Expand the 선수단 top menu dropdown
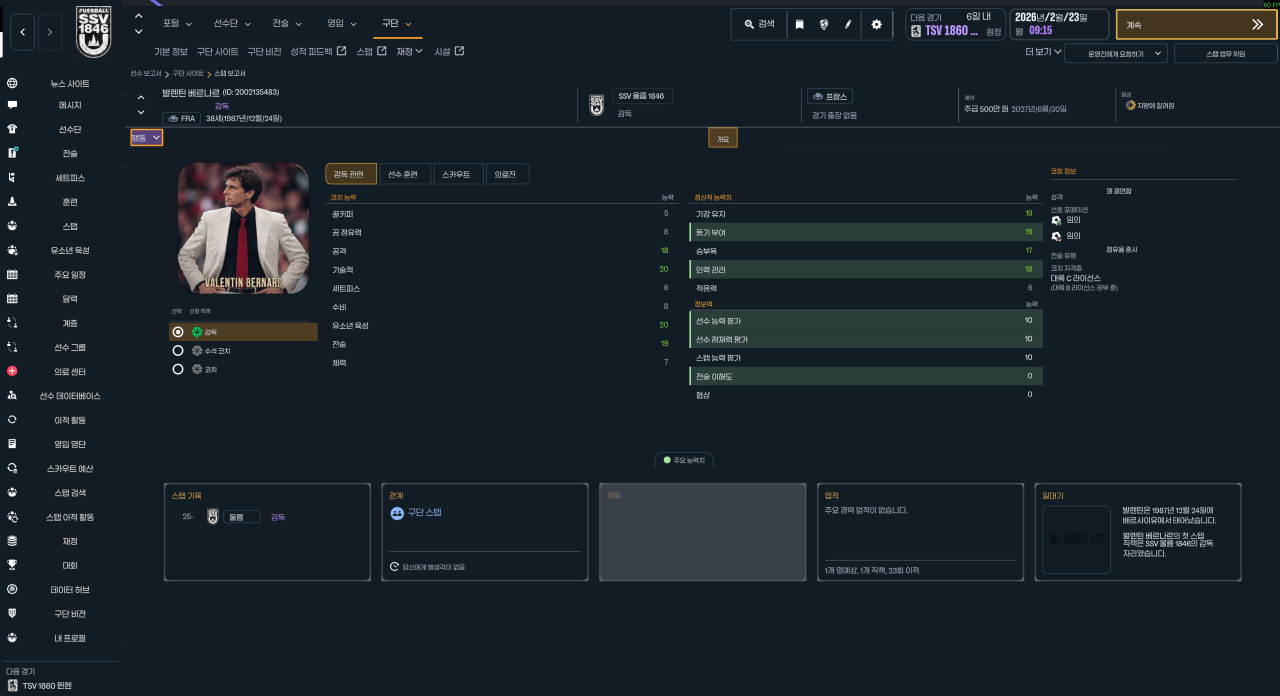 231,23
